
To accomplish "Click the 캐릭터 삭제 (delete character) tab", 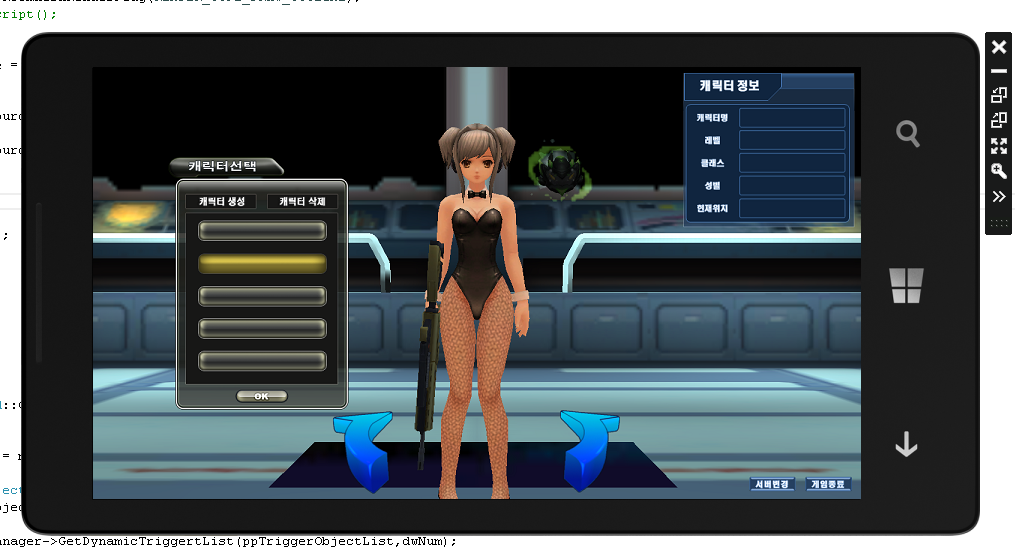I will (302, 201).
